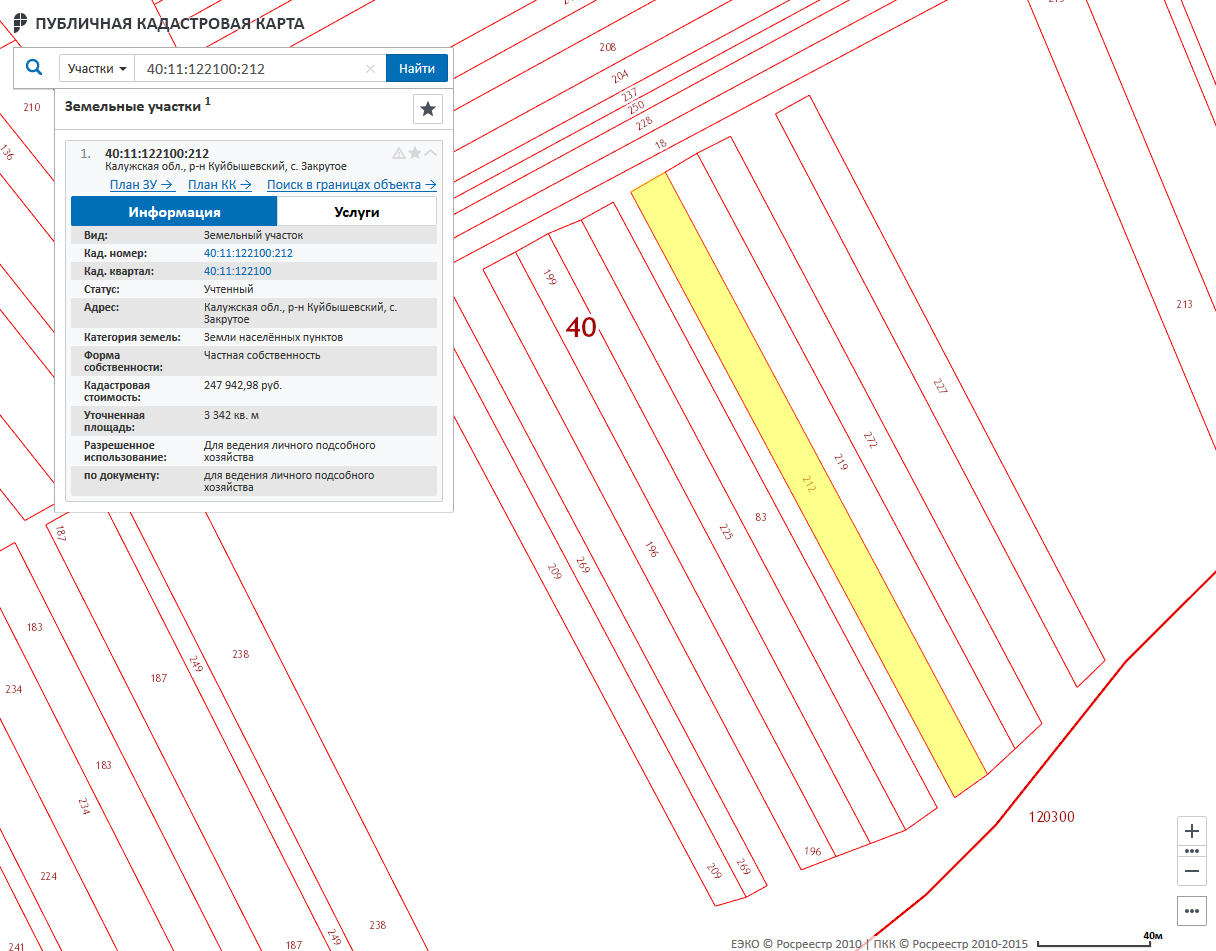Viewport: 1216px width, 951px height.
Task: Click the cadastral number search field
Action: pyautogui.click(x=250, y=69)
